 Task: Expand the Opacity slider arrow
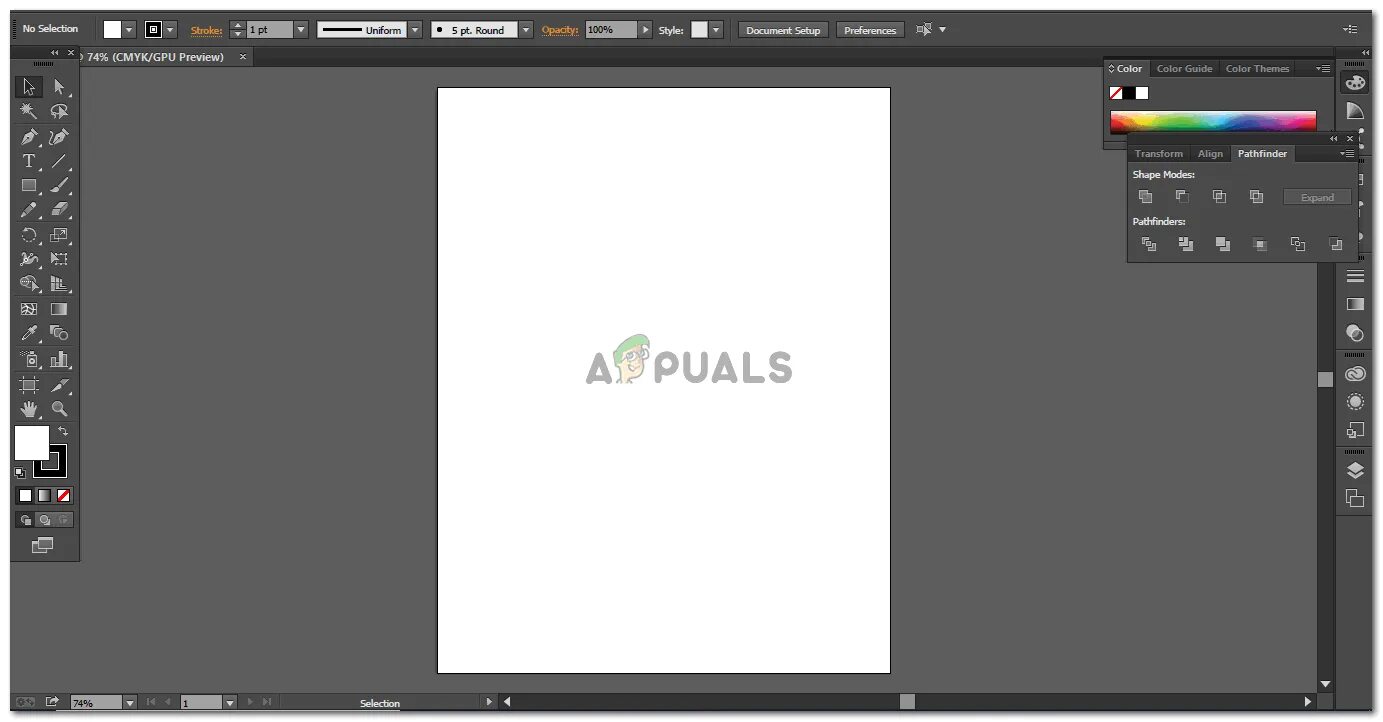click(645, 30)
